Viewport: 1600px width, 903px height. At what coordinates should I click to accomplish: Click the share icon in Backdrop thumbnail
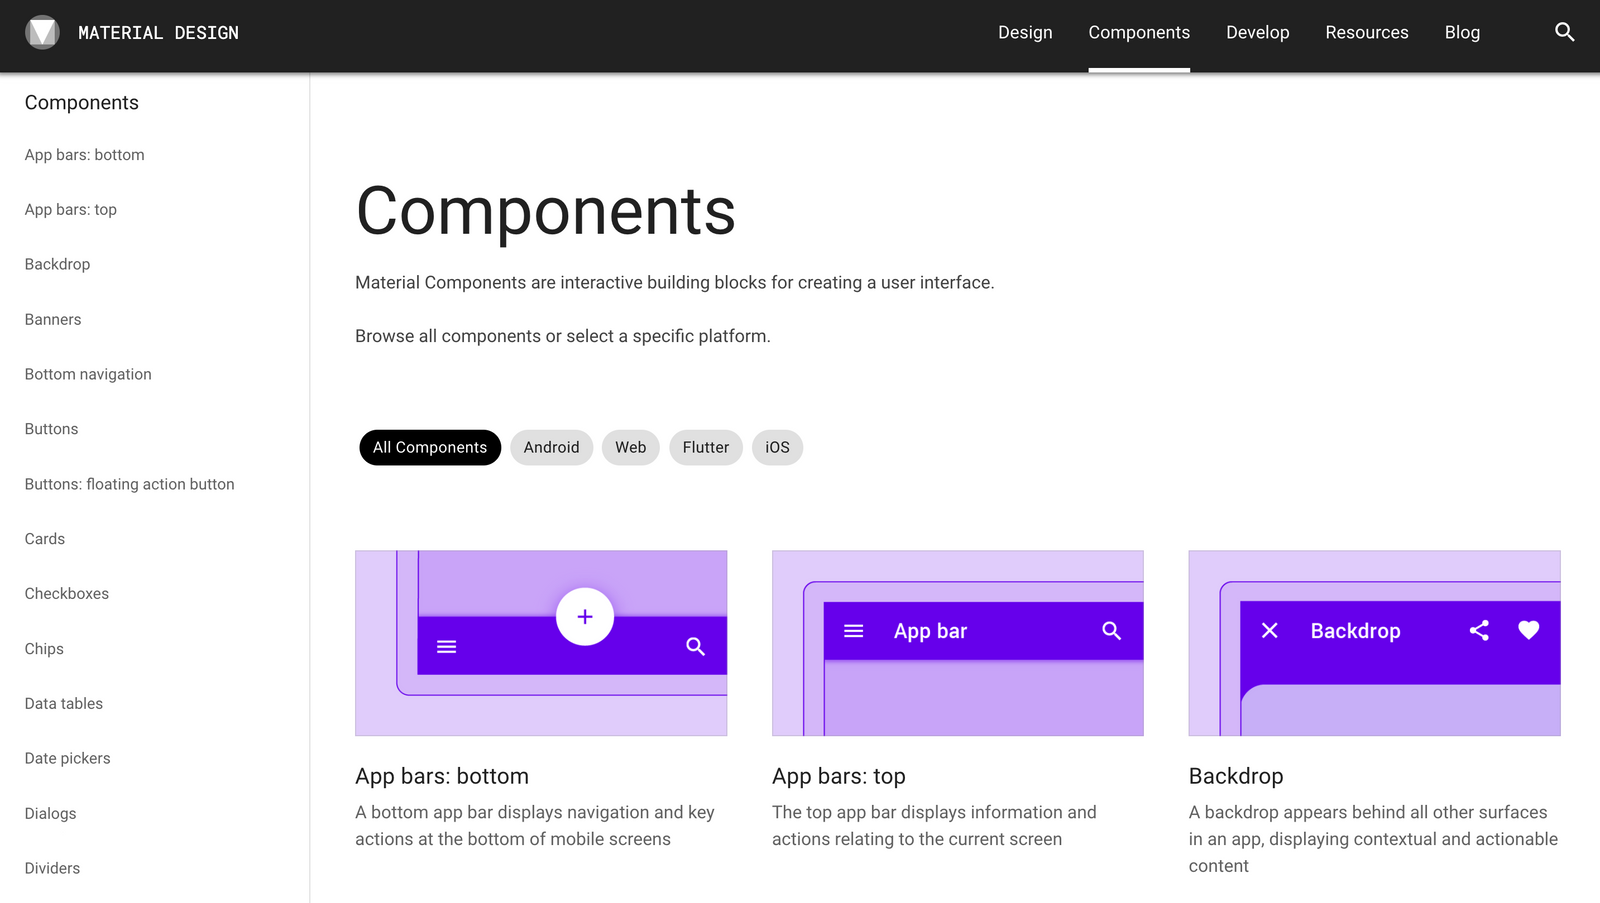[1480, 630]
